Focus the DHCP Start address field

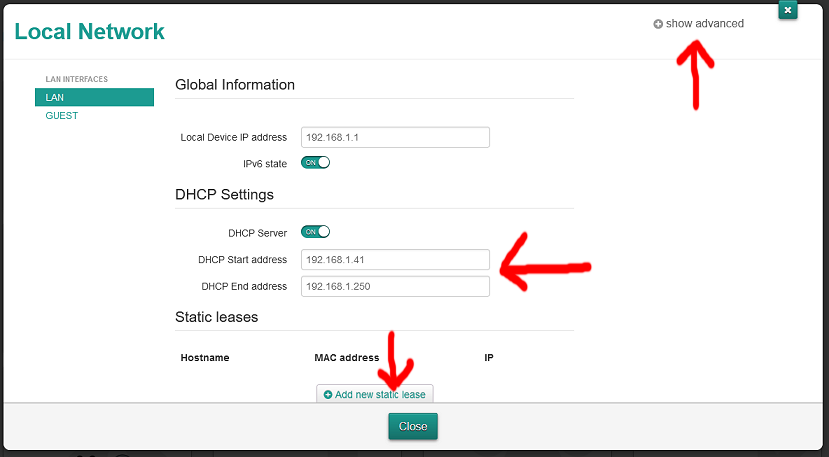[x=395, y=260]
